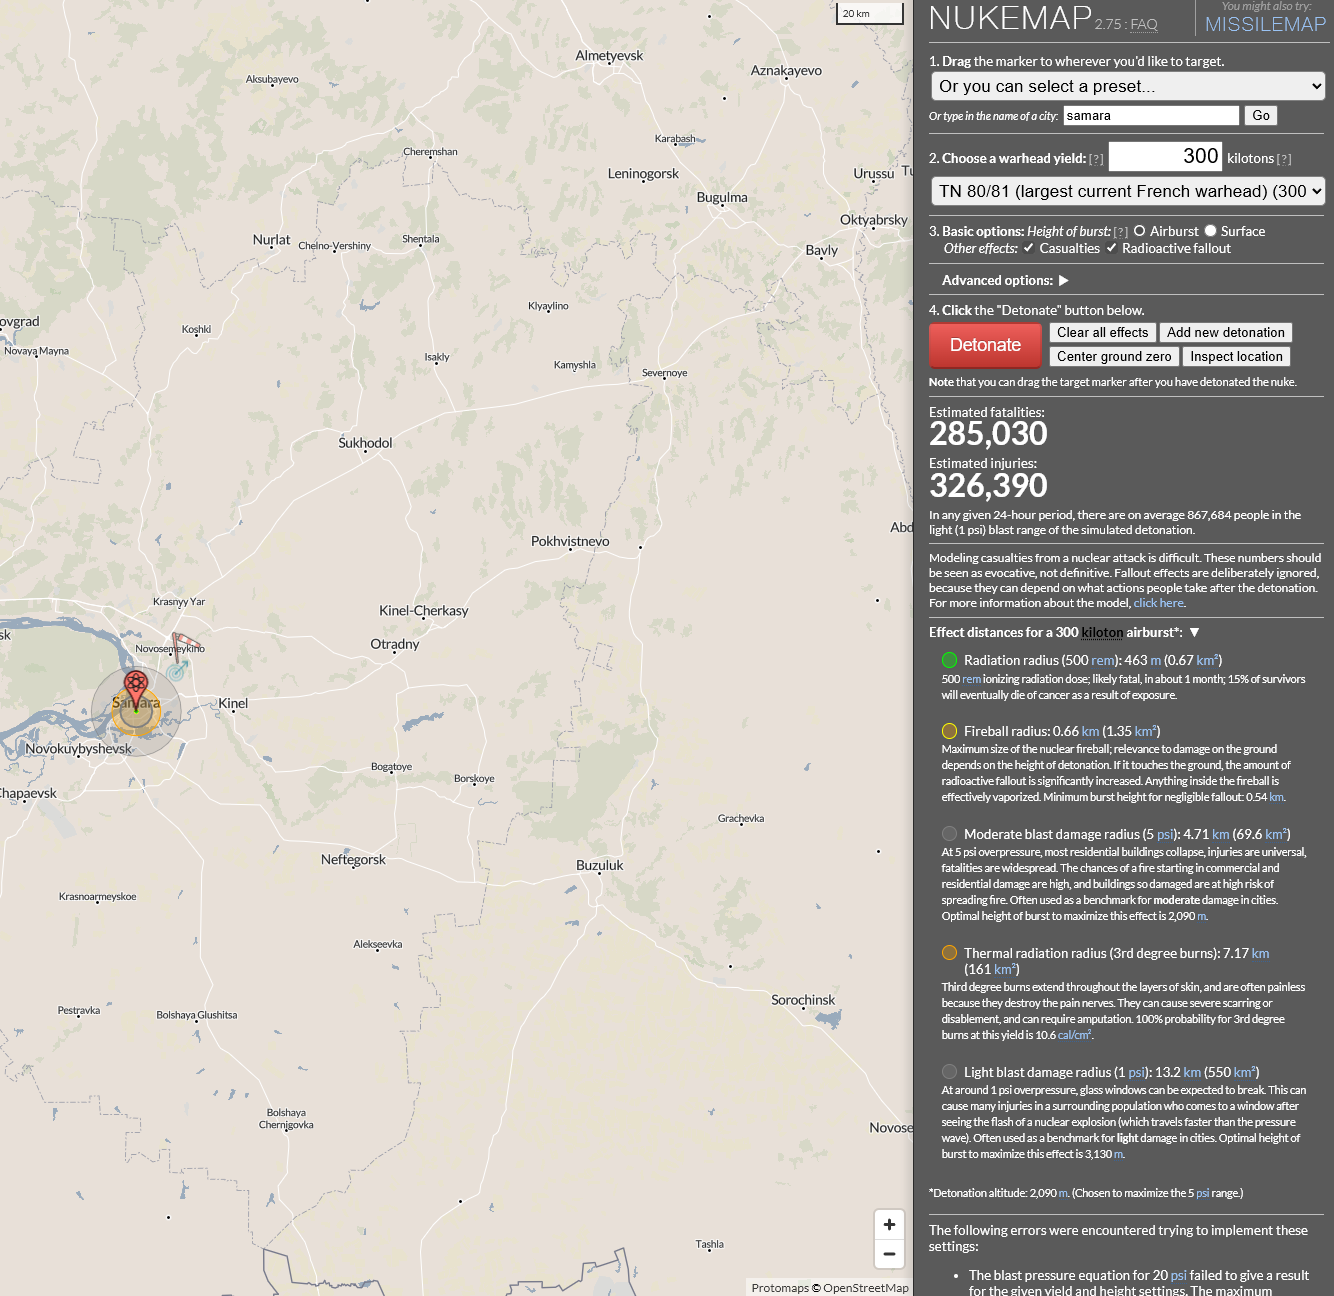Click the 'Leninogorsk' city label on map
The image size is (1334, 1296).
643,174
